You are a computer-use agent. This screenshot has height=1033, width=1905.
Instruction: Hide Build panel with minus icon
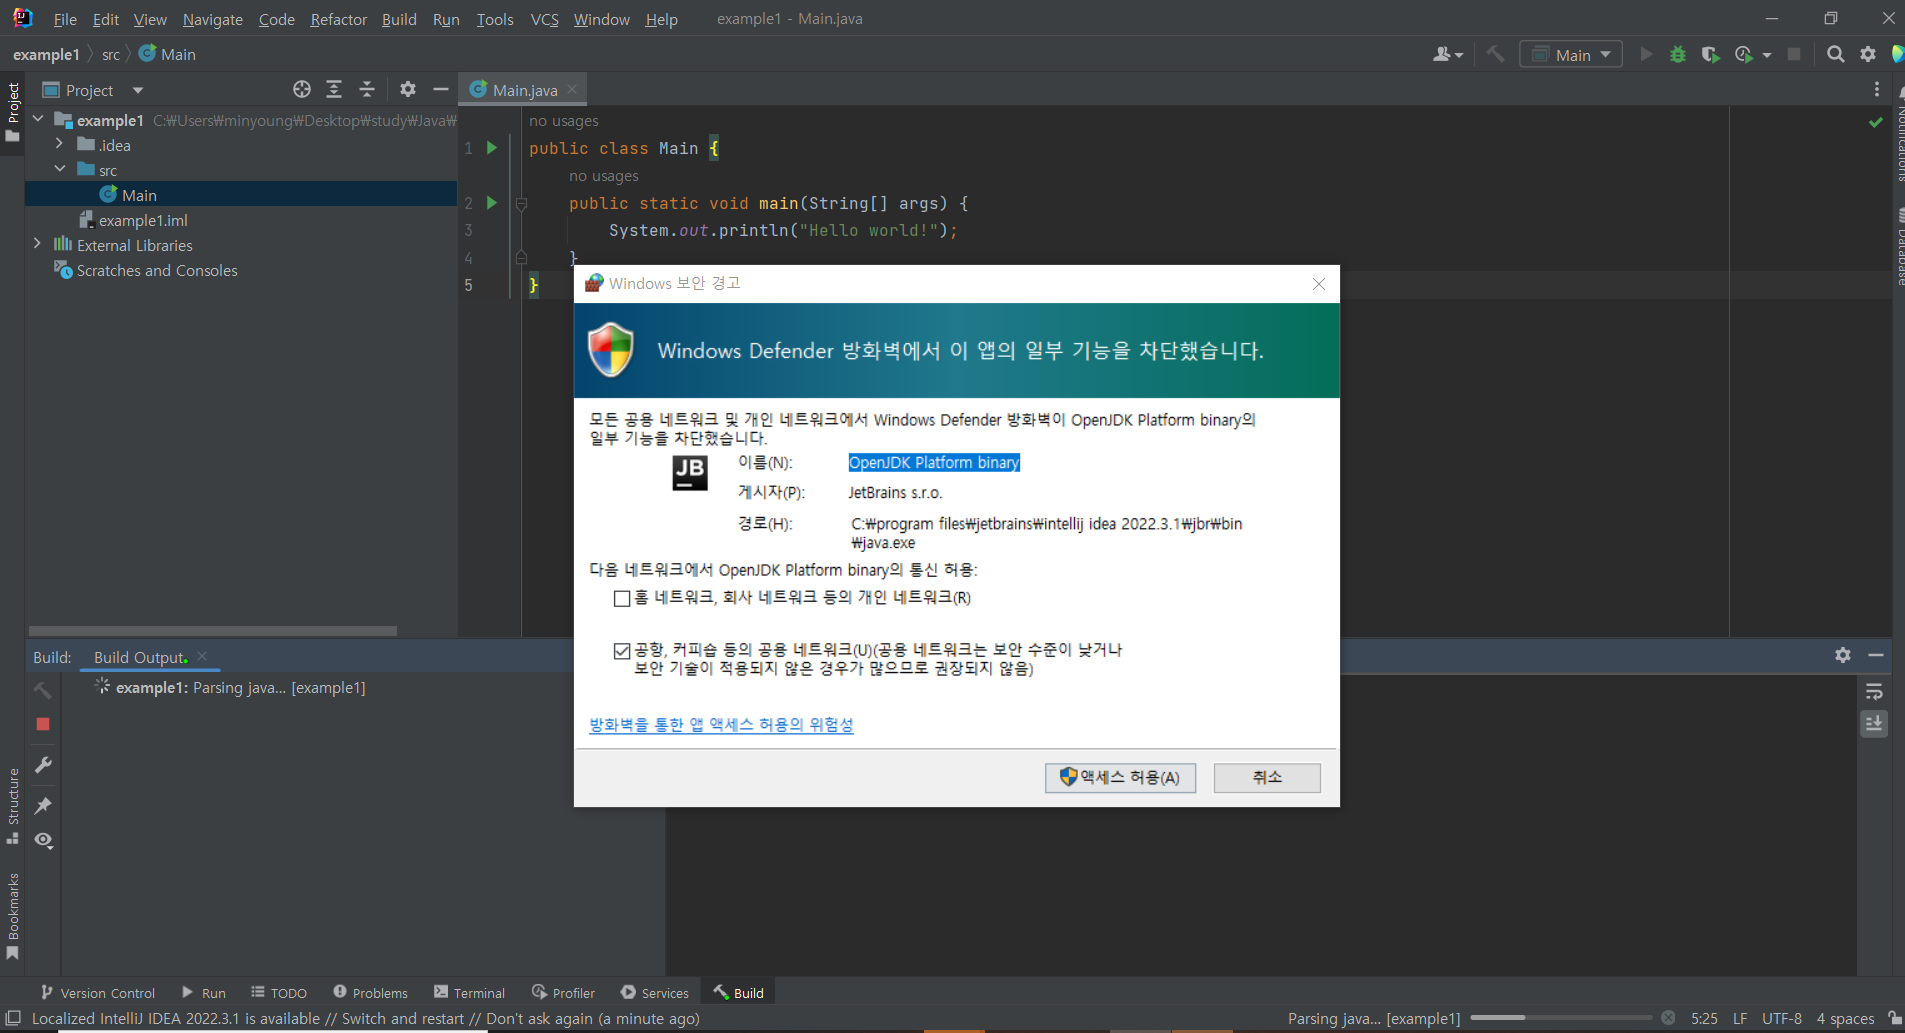point(1876,655)
